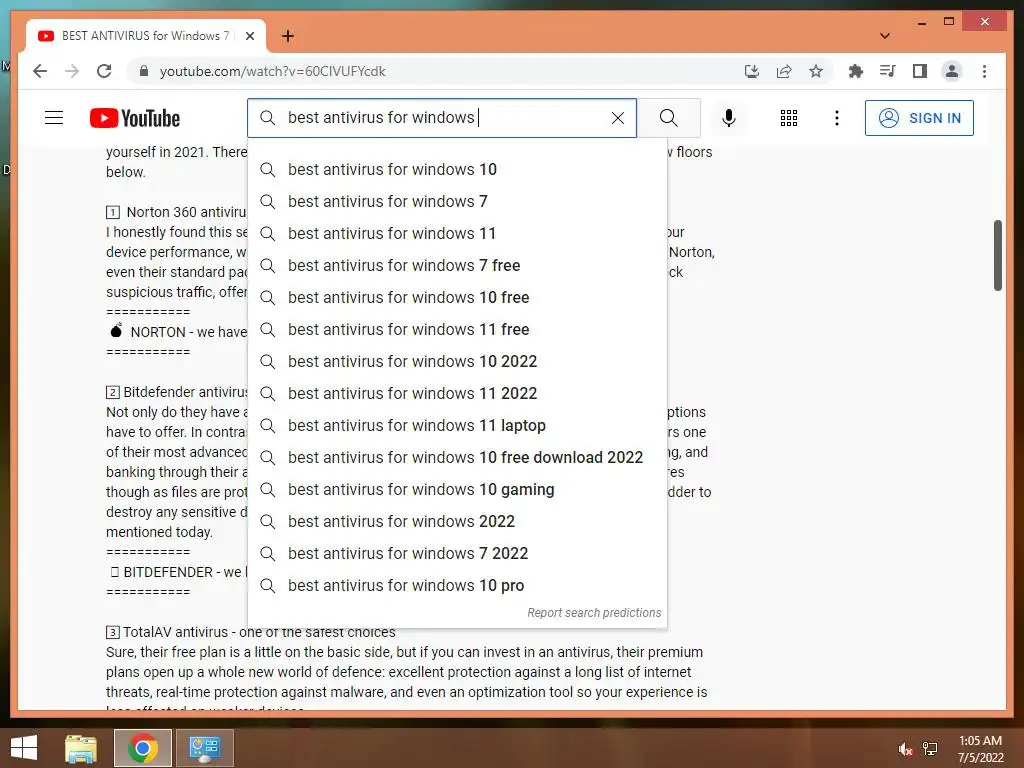This screenshot has height=768, width=1024.
Task: Choose suggestion "best antivirus for windows 10 free"
Action: click(x=457, y=298)
